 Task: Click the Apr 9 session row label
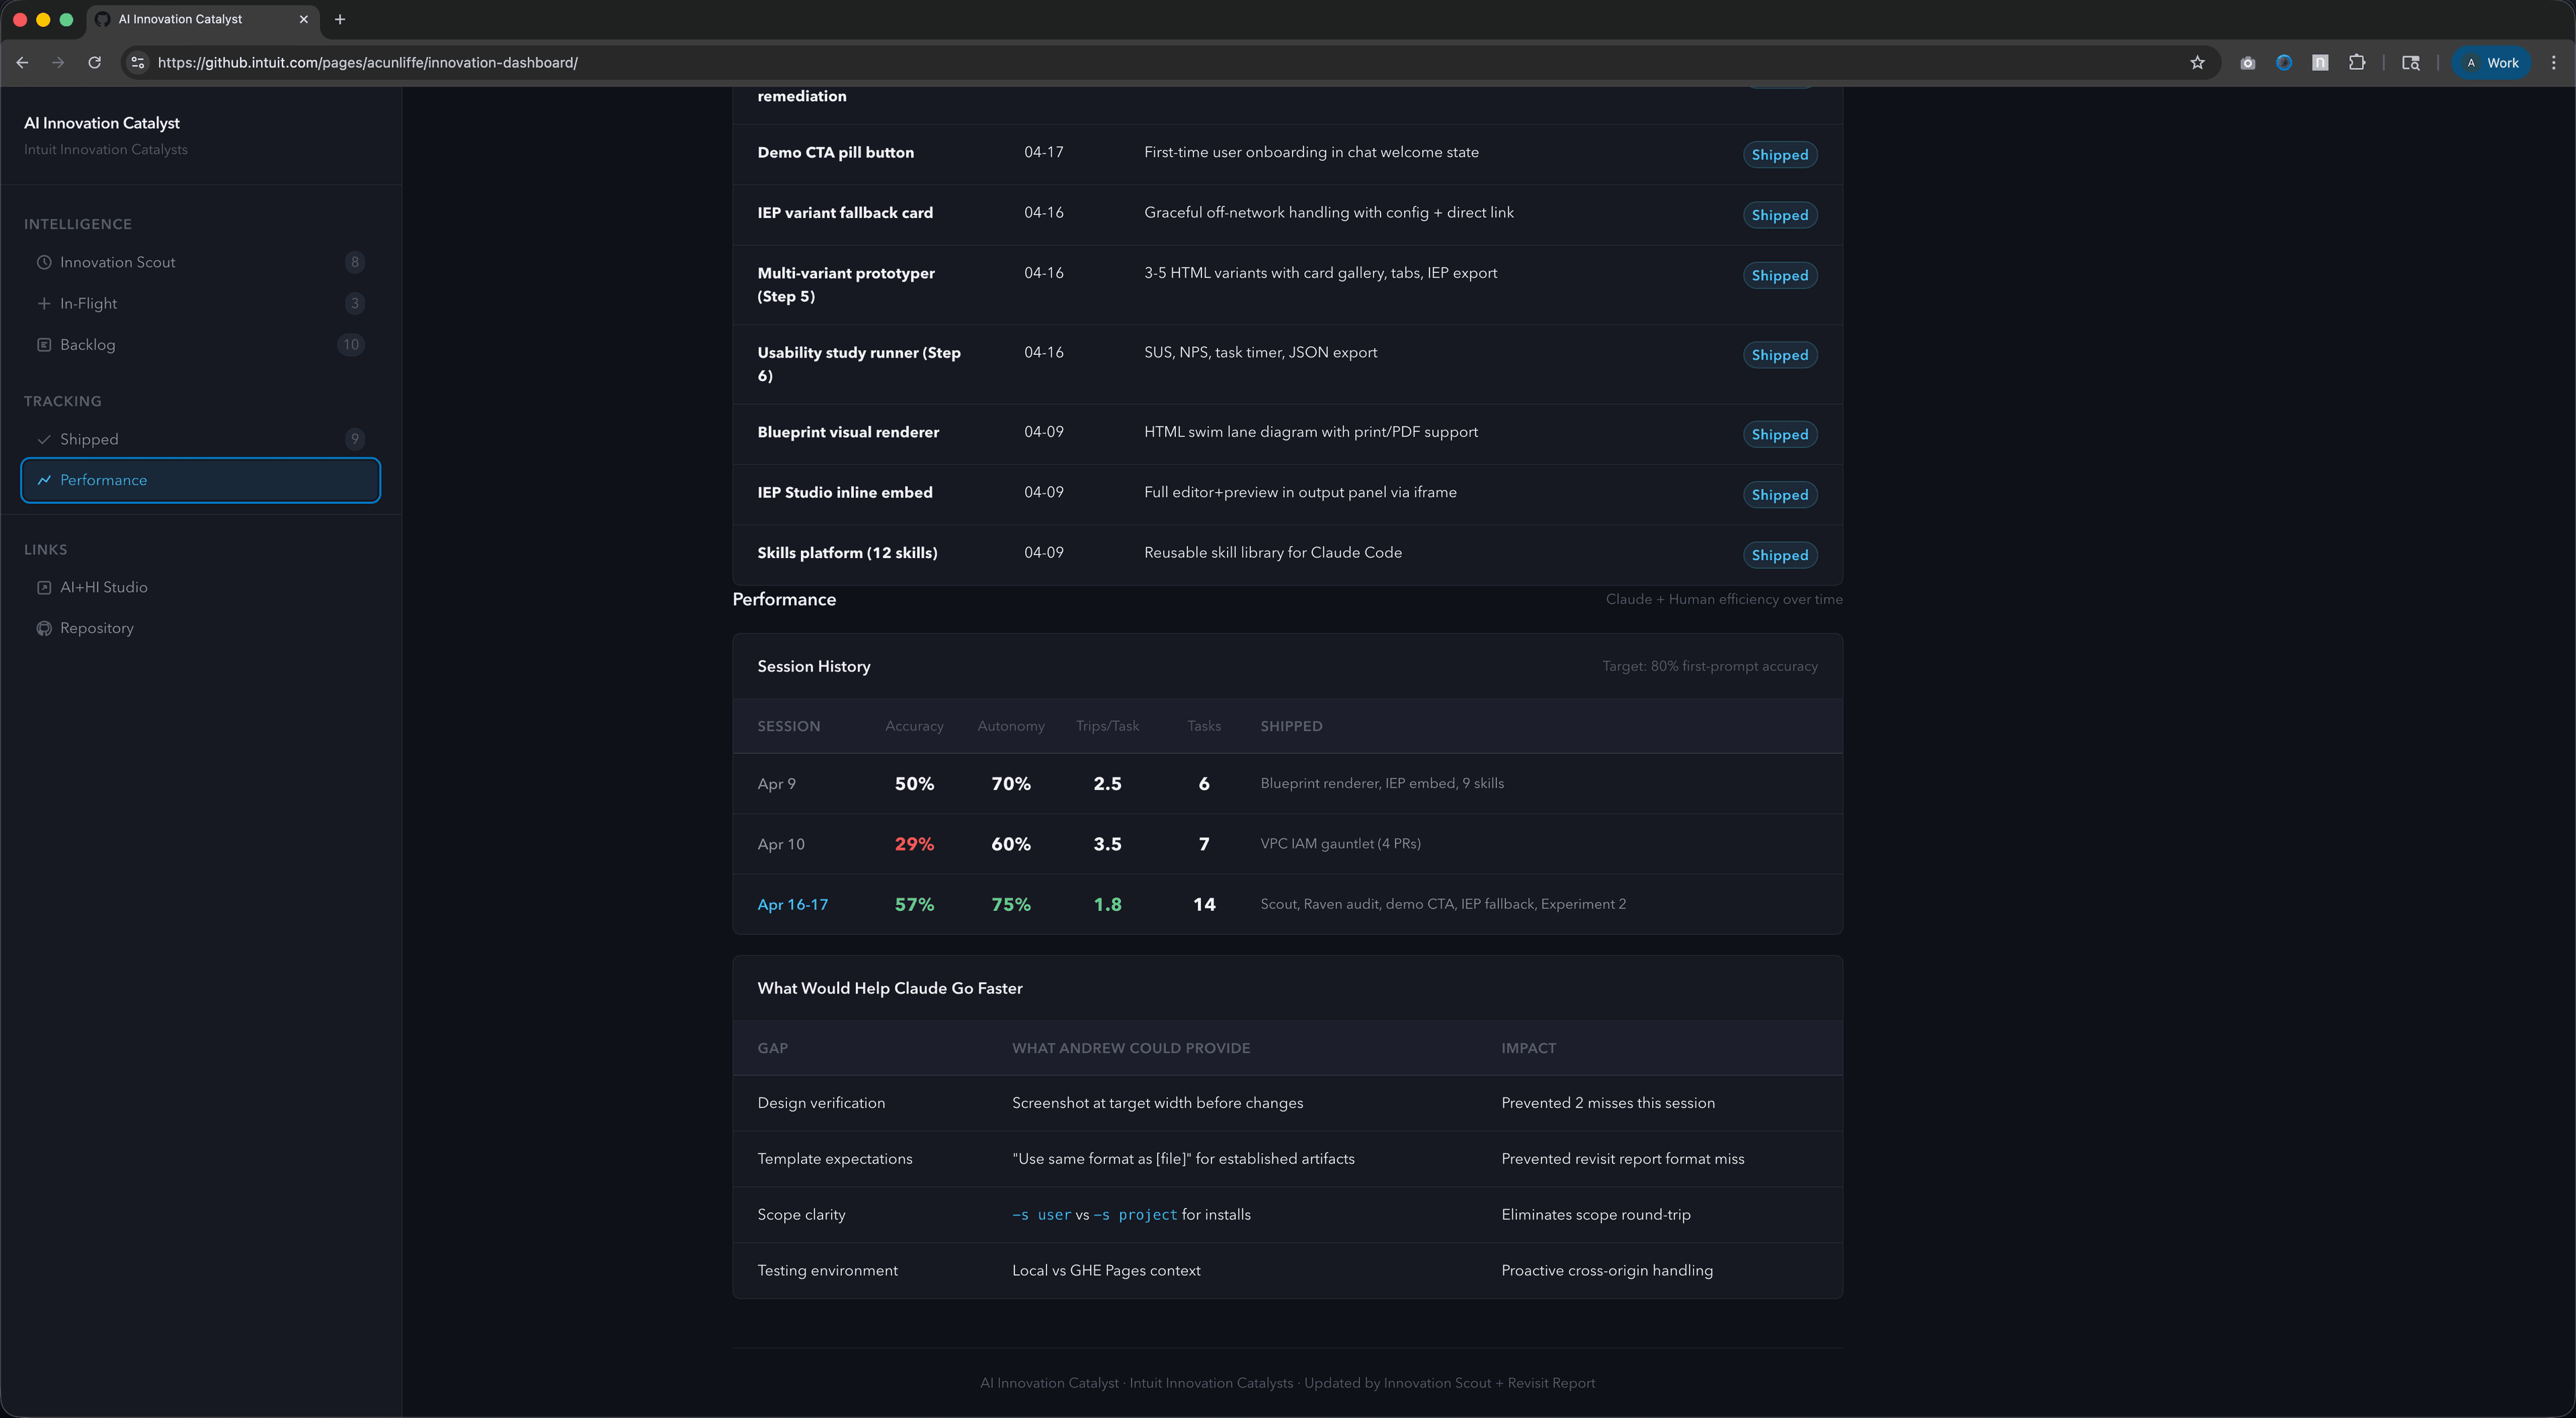(x=776, y=783)
